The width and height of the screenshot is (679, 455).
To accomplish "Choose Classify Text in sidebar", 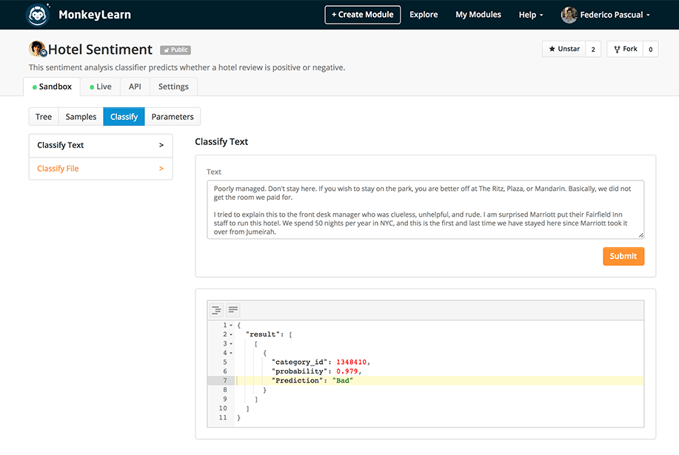I will [x=100, y=145].
